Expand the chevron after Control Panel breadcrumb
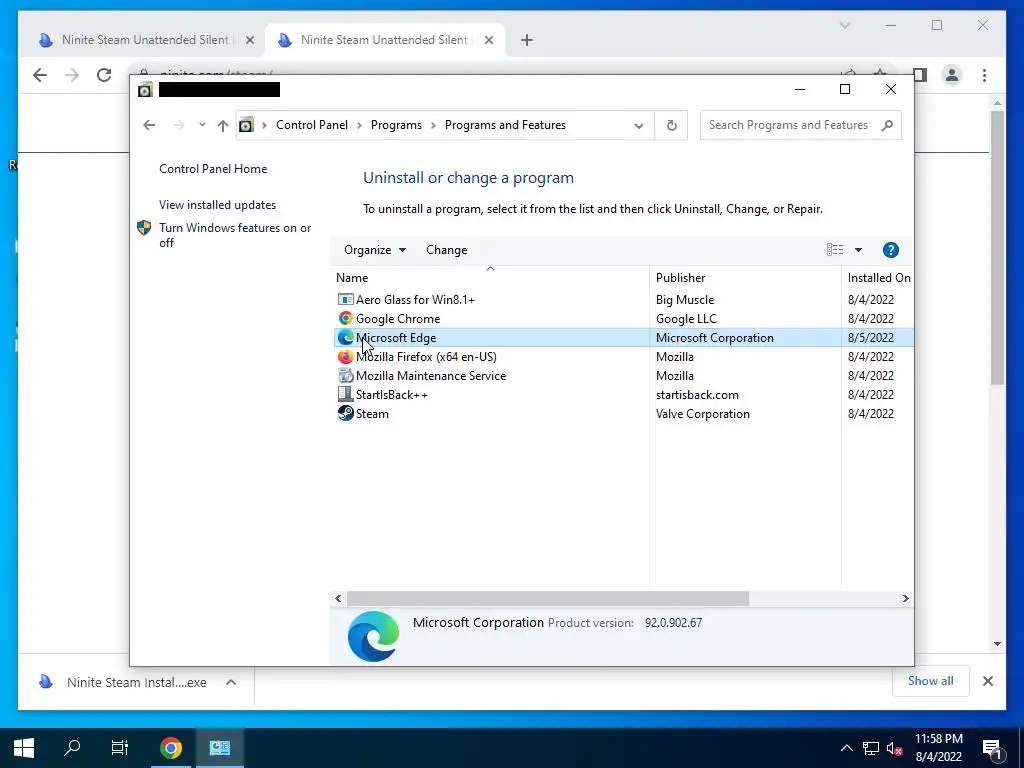This screenshot has width=1024, height=768. pos(359,125)
